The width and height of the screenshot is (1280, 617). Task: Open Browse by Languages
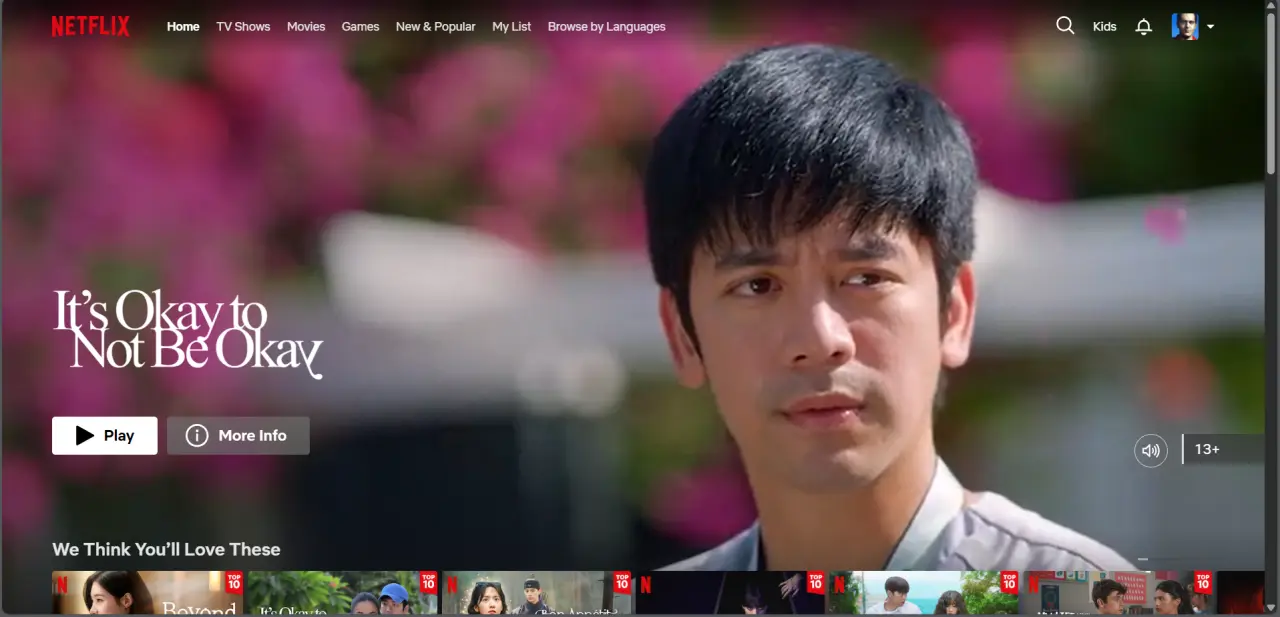(x=606, y=27)
